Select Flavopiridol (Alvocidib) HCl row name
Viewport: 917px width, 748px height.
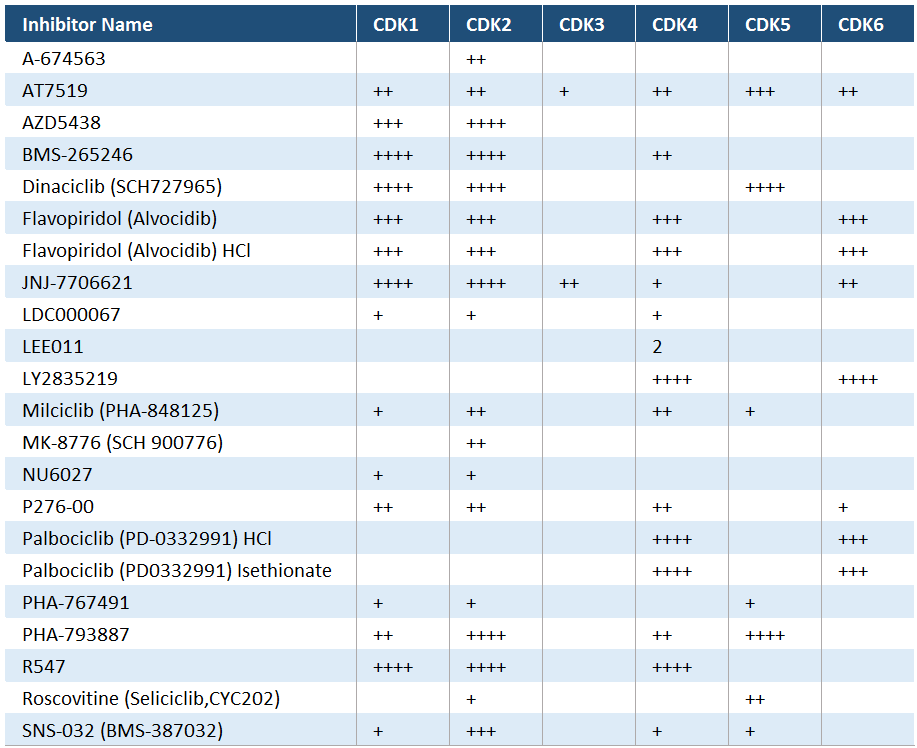pyautogui.click(x=136, y=251)
